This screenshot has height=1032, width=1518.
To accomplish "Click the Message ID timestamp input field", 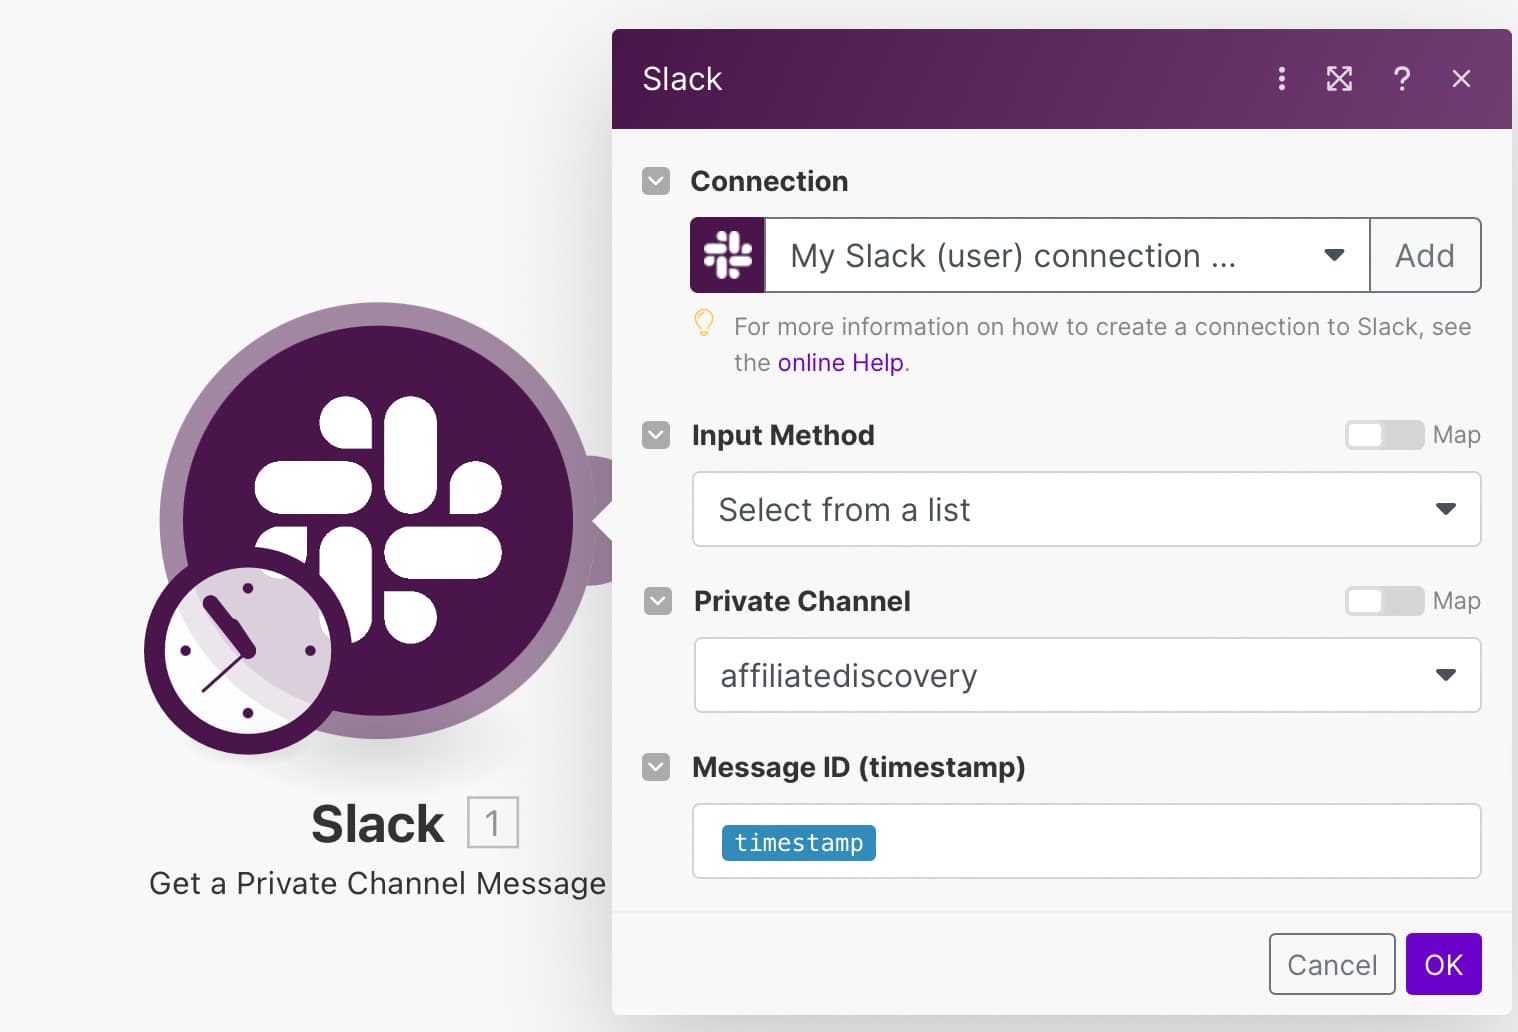I will 1086,841.
